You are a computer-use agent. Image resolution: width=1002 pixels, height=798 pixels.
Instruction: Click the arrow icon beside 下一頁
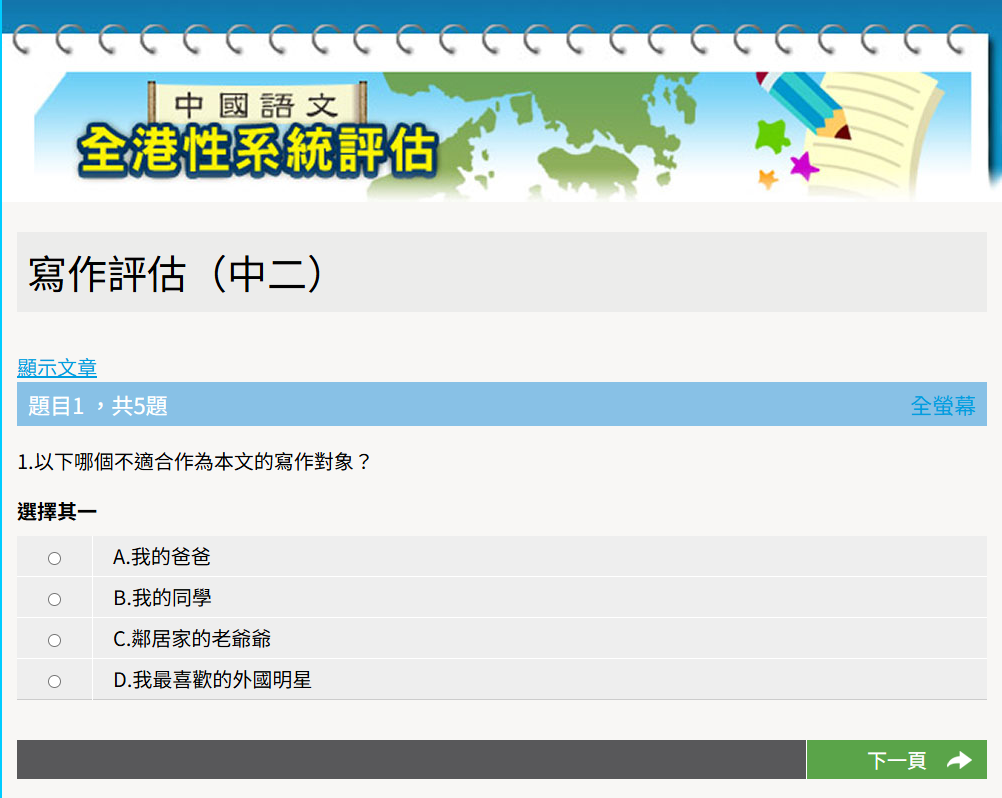tap(959, 761)
